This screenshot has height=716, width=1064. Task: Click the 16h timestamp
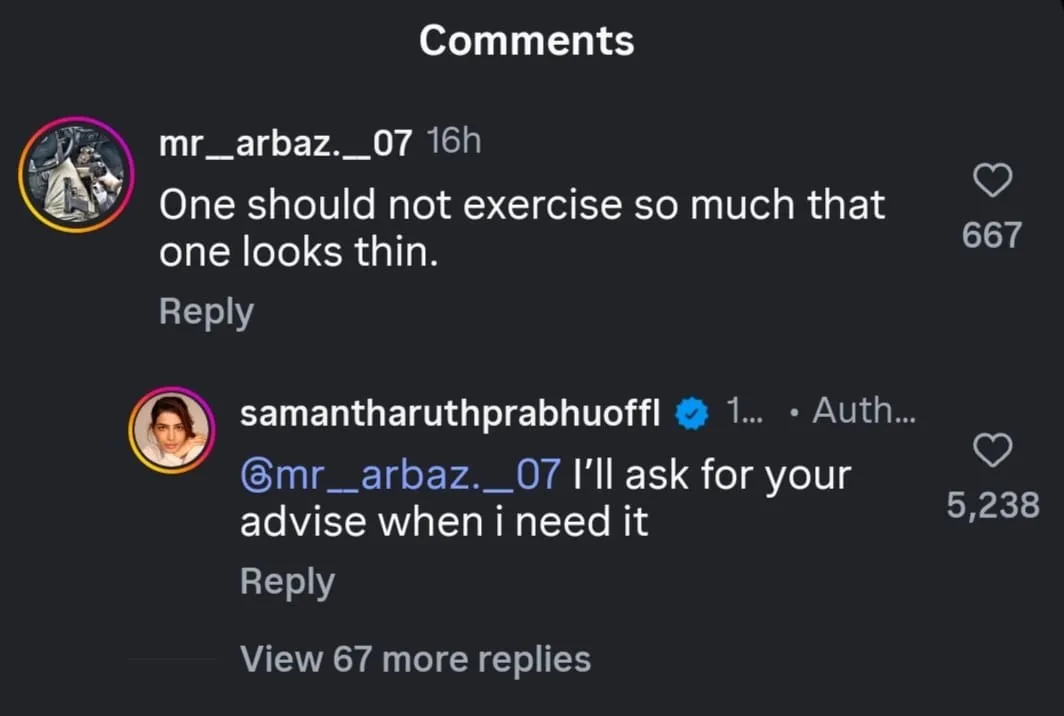453,142
